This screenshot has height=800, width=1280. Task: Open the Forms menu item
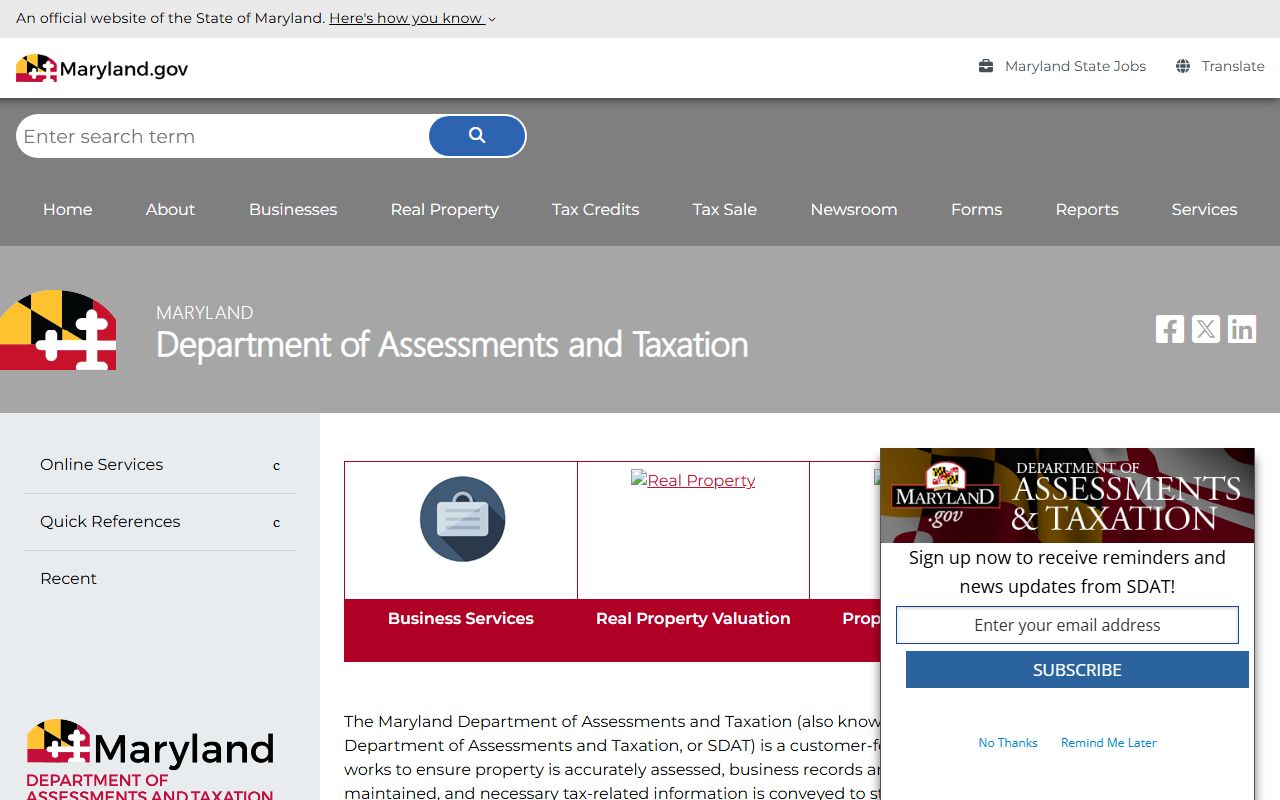[977, 209]
